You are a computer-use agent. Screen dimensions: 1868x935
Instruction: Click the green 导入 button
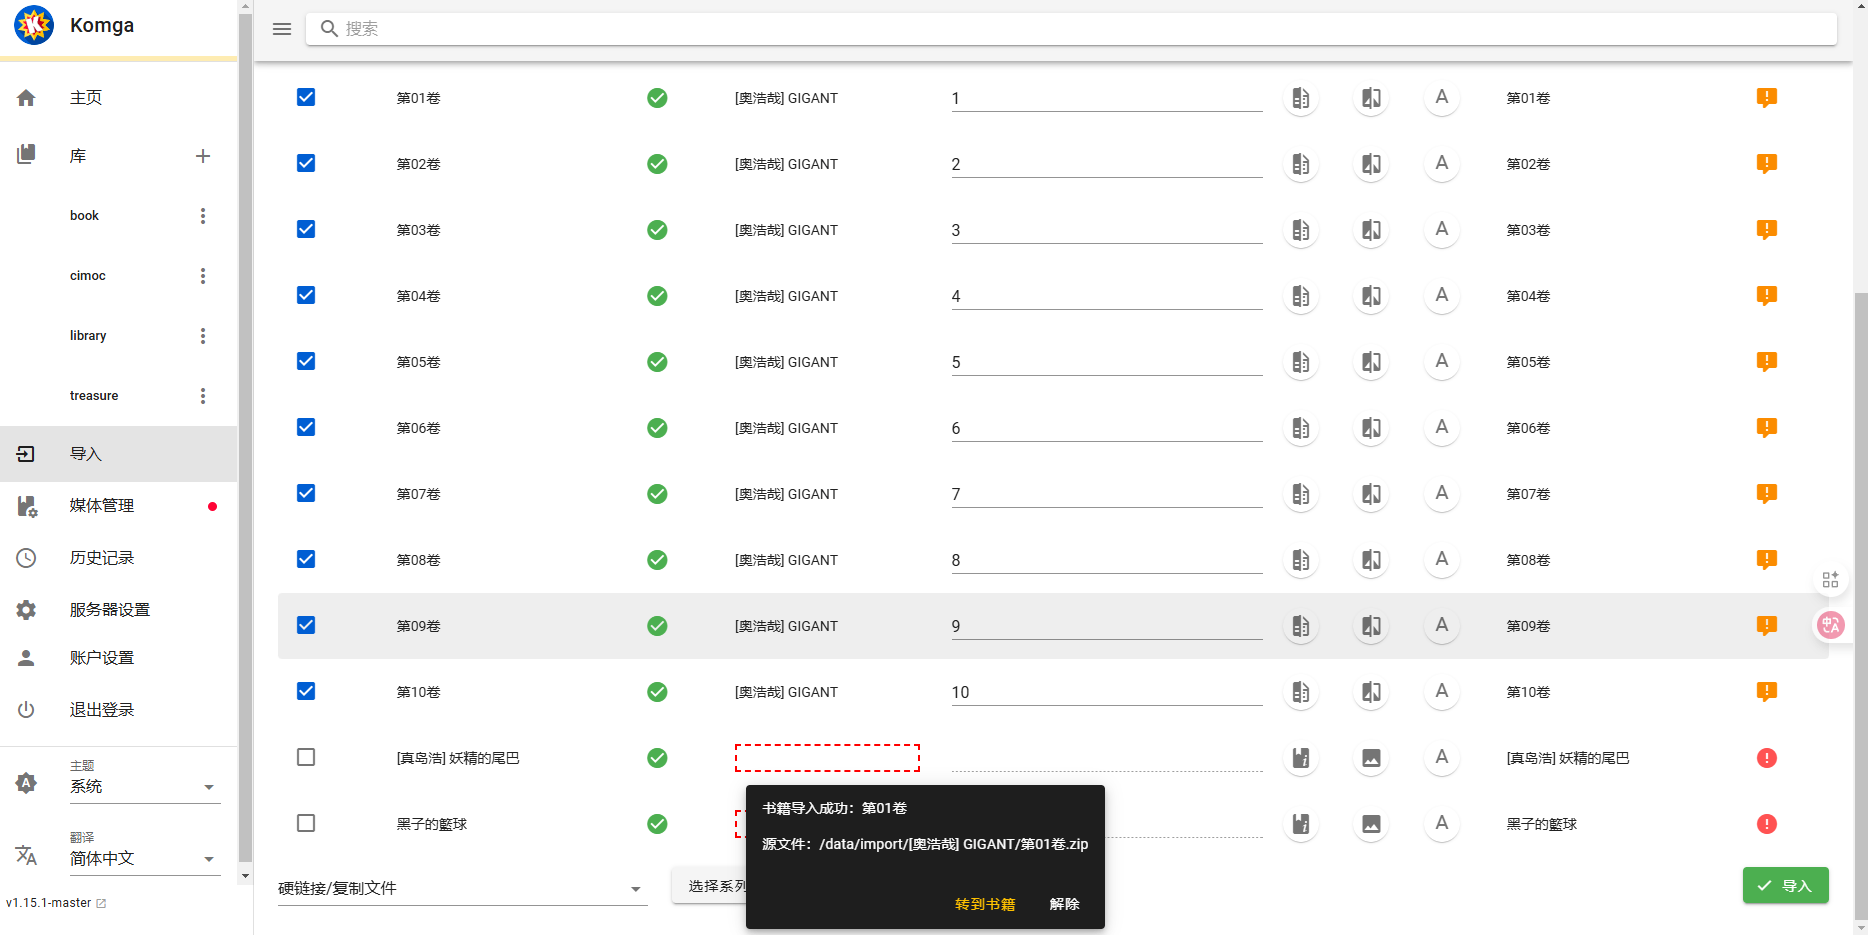pos(1785,886)
